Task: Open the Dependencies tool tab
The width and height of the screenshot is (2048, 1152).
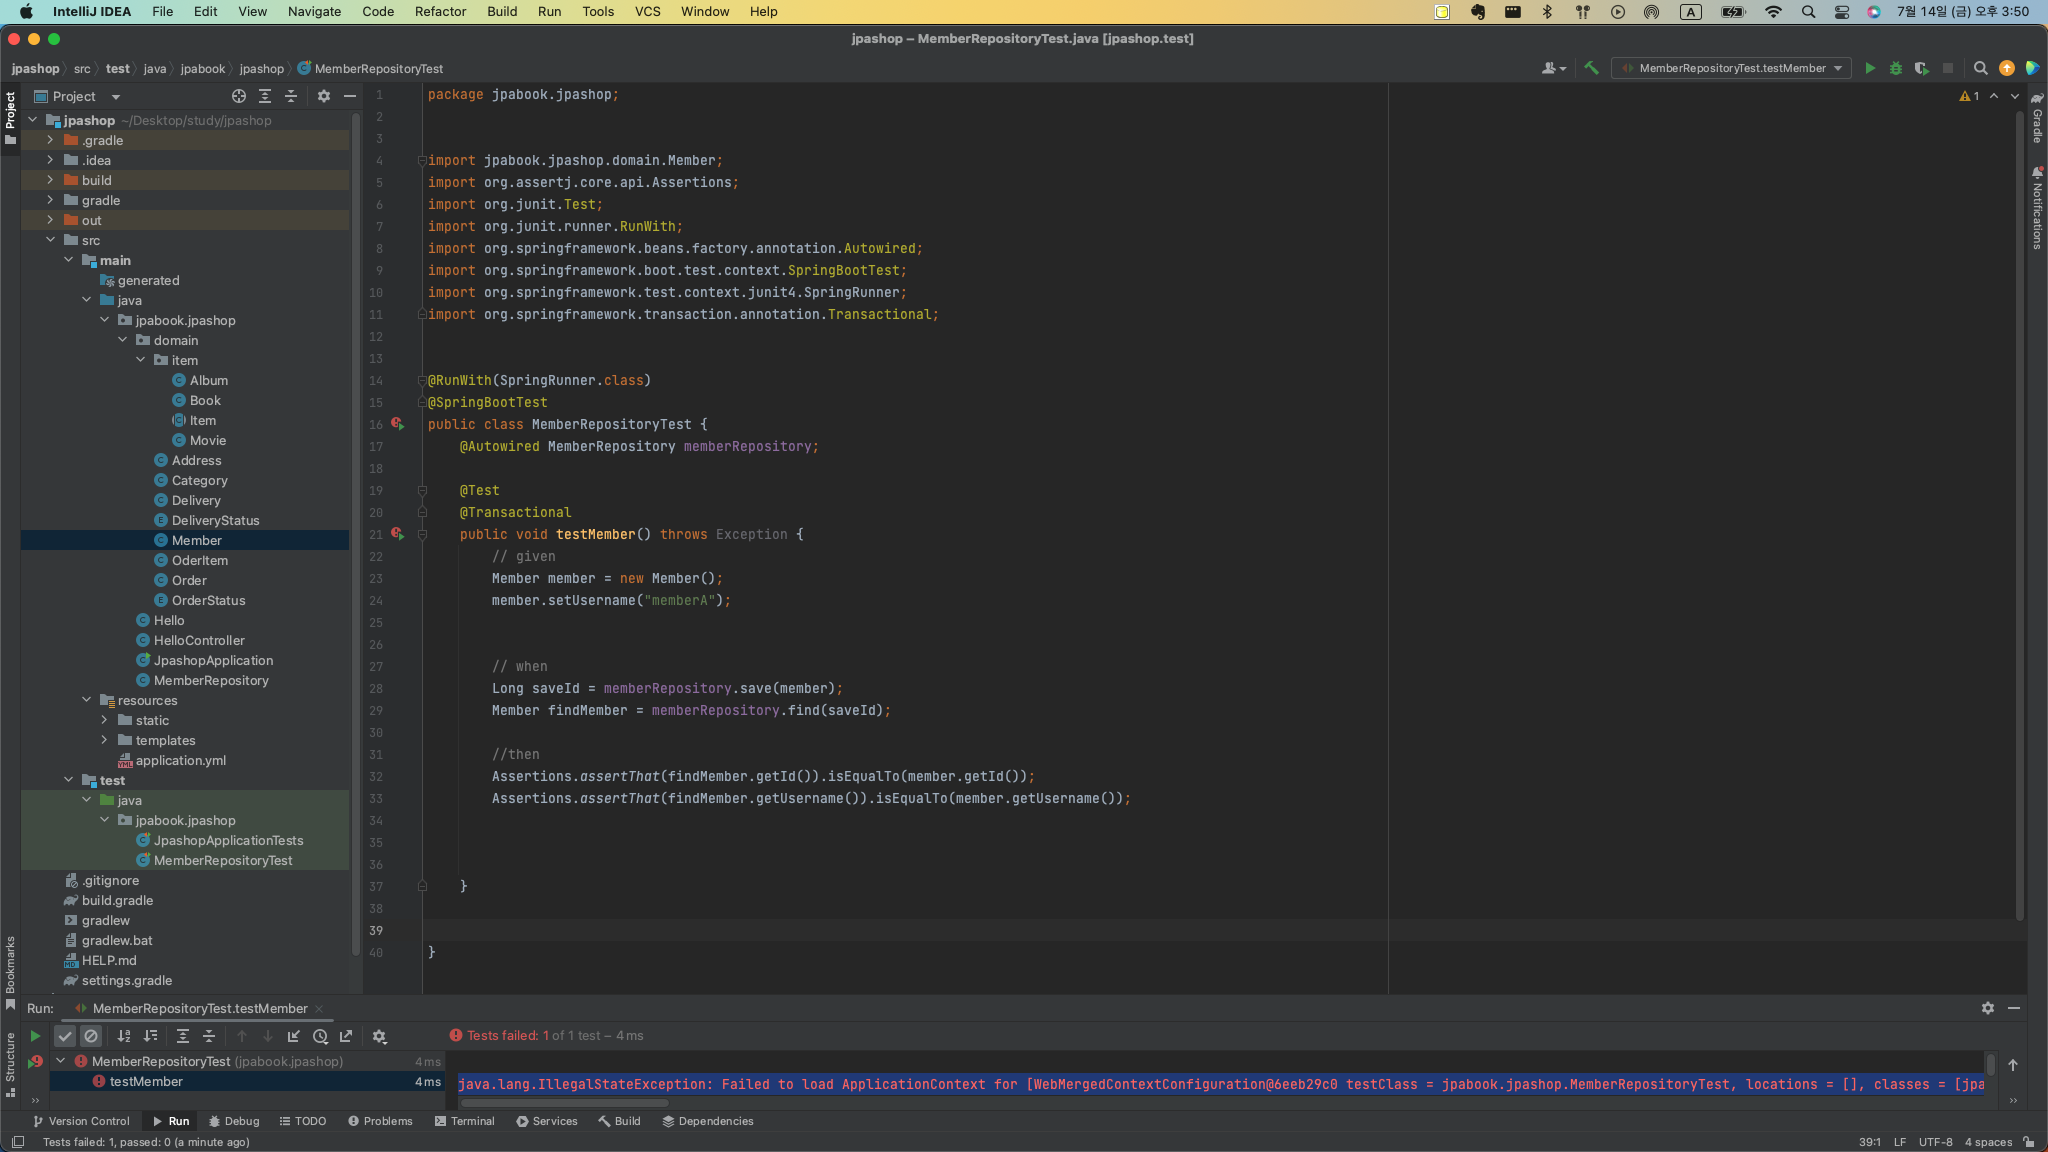Action: [707, 1121]
